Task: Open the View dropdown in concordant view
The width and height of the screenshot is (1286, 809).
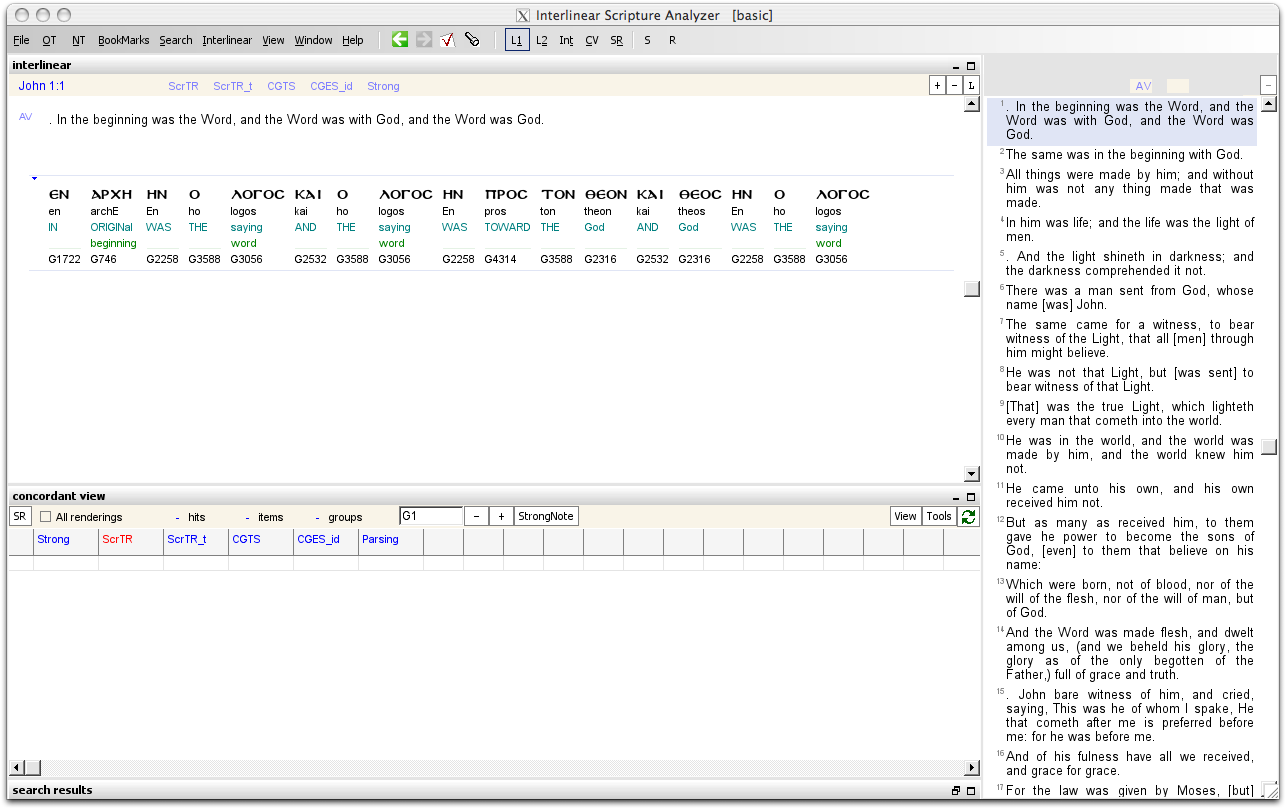Action: click(x=905, y=517)
